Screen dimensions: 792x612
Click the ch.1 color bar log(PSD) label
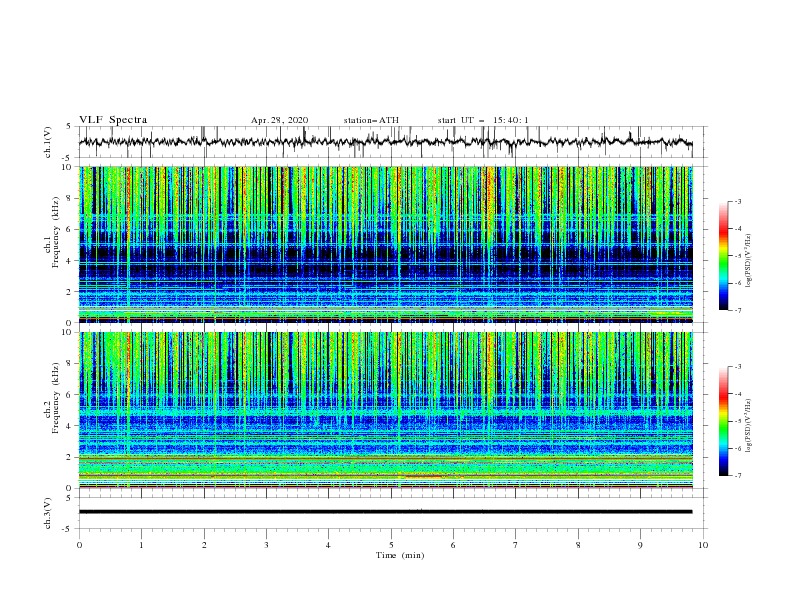point(750,261)
